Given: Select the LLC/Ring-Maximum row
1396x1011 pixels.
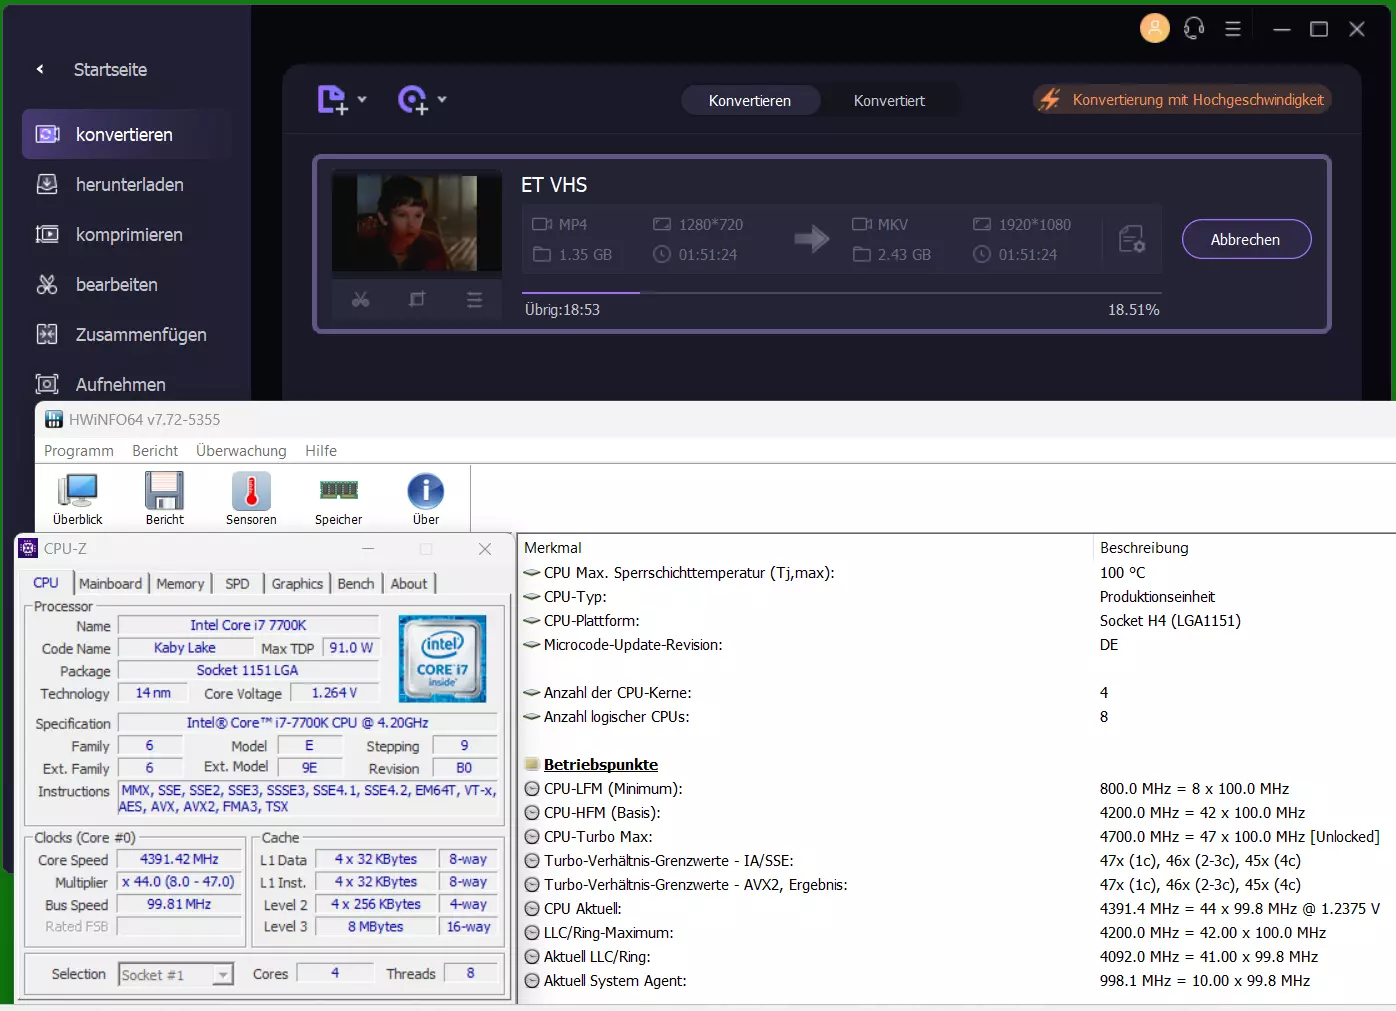Looking at the screenshot, I should [956, 933].
